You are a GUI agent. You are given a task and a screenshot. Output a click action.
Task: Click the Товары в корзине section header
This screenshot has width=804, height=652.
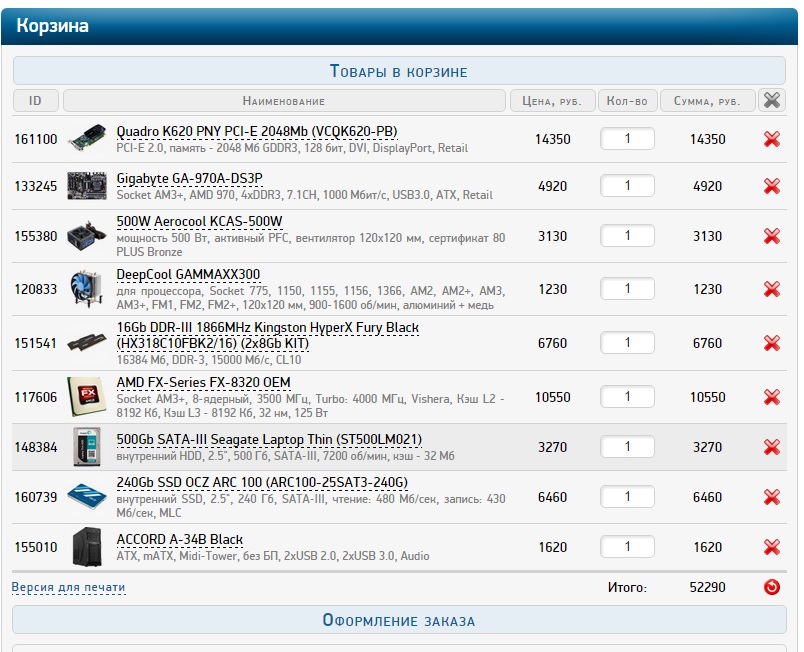click(x=399, y=71)
